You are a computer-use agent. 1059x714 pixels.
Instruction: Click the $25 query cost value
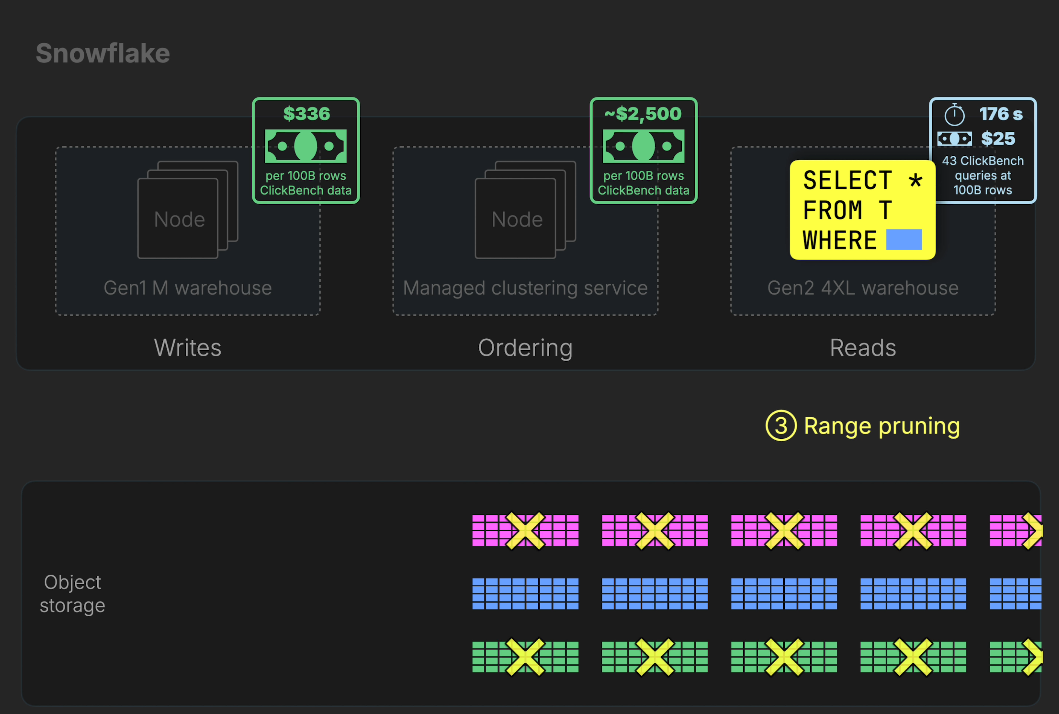(998, 139)
